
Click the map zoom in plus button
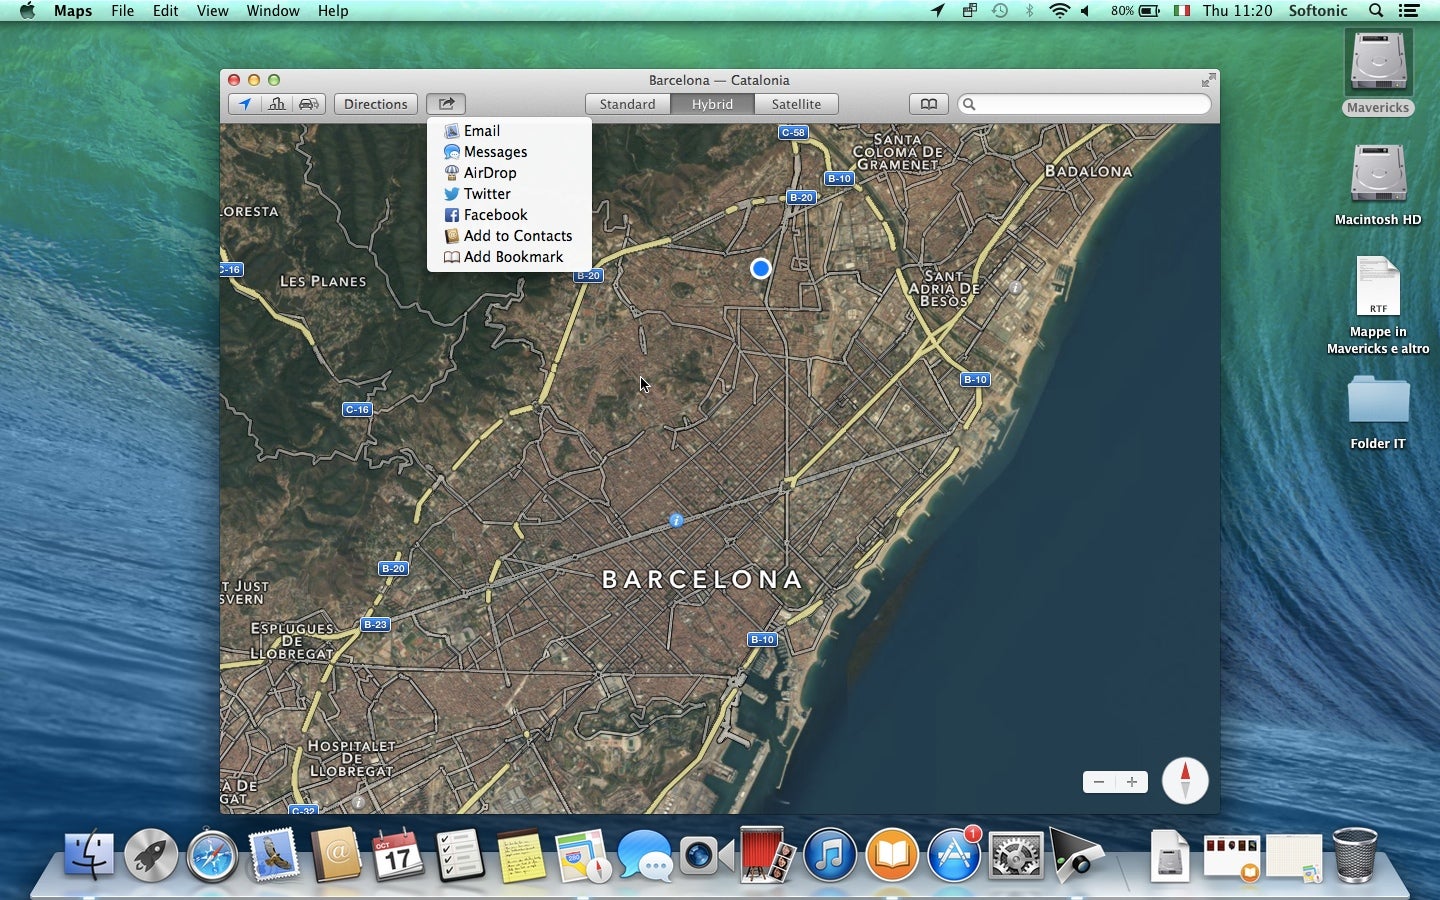(x=1131, y=782)
